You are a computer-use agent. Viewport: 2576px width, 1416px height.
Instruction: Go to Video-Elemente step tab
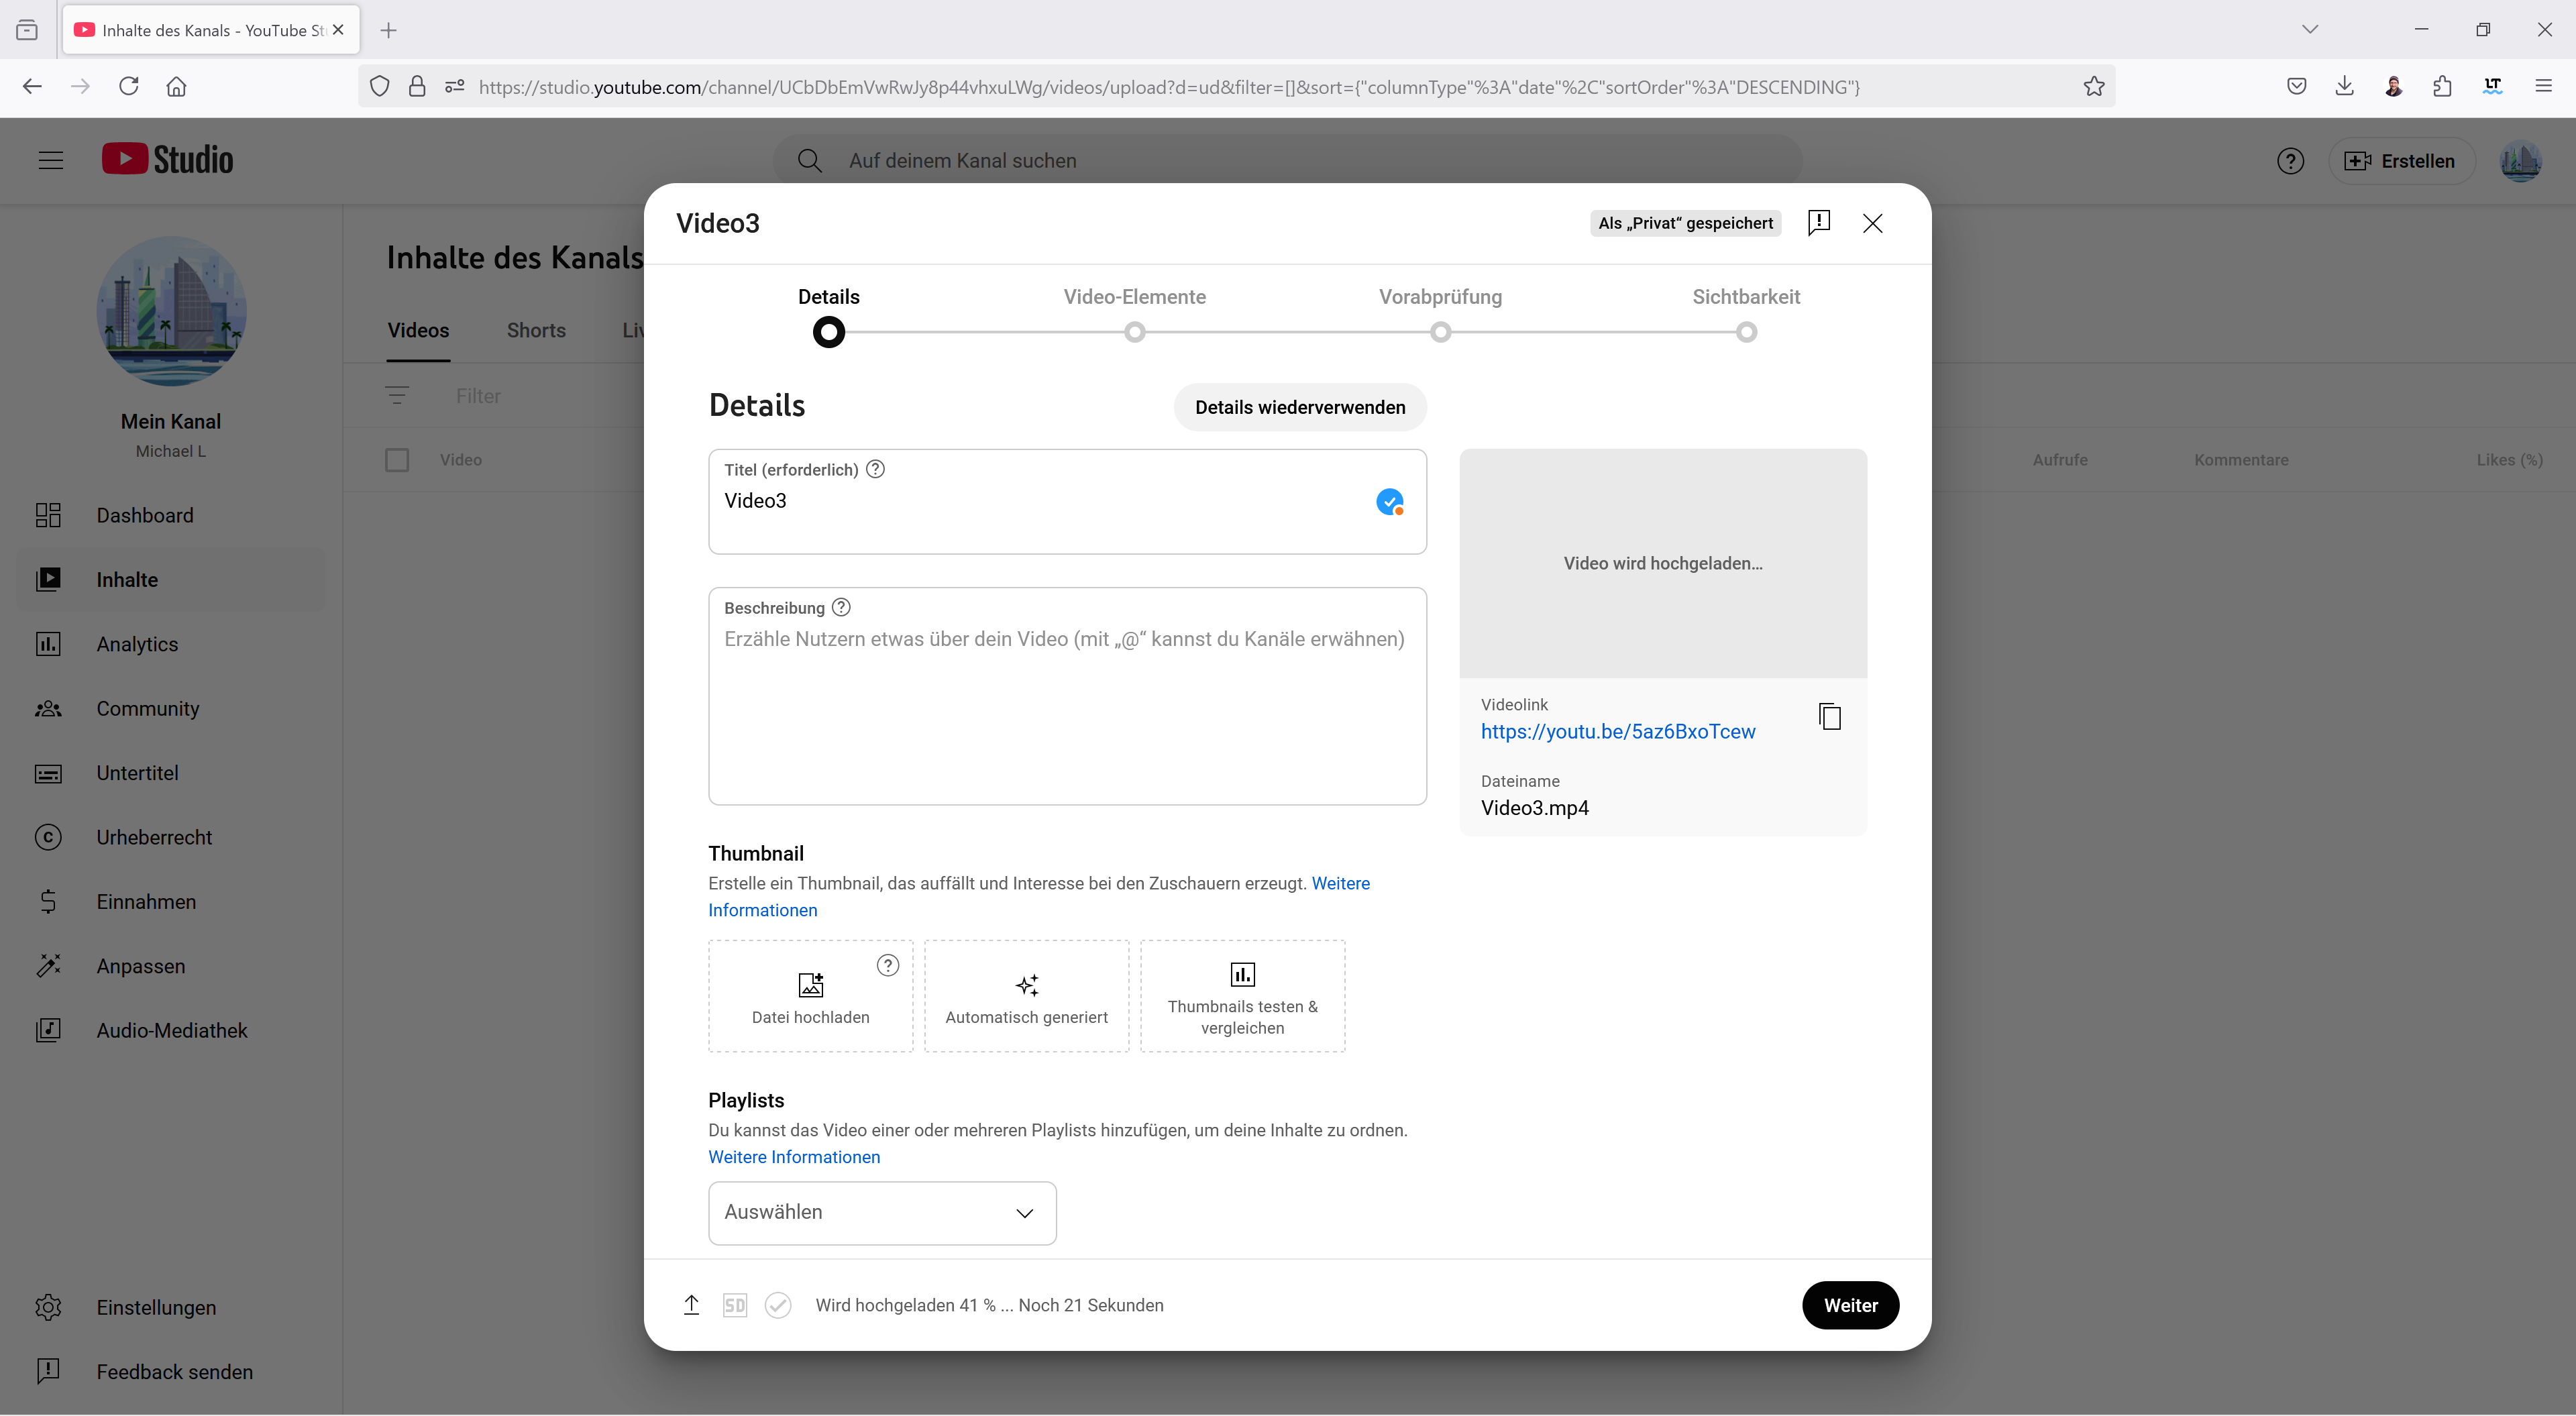(1134, 297)
